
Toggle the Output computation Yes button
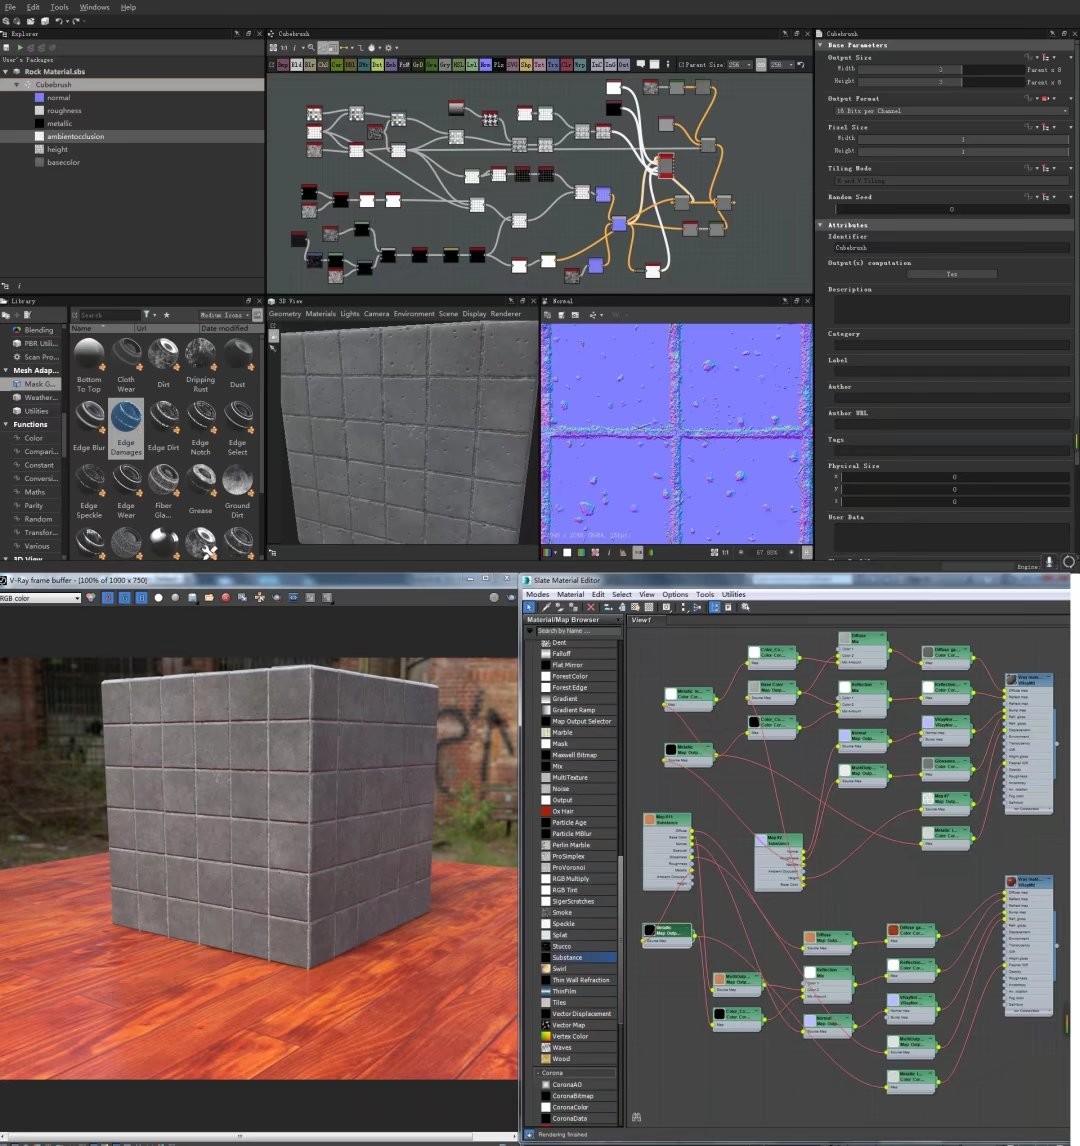(x=951, y=273)
